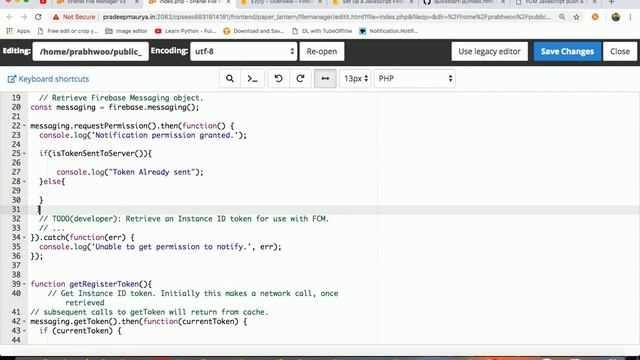Open the browser profile avatar
640x360 pixels.
616,17
